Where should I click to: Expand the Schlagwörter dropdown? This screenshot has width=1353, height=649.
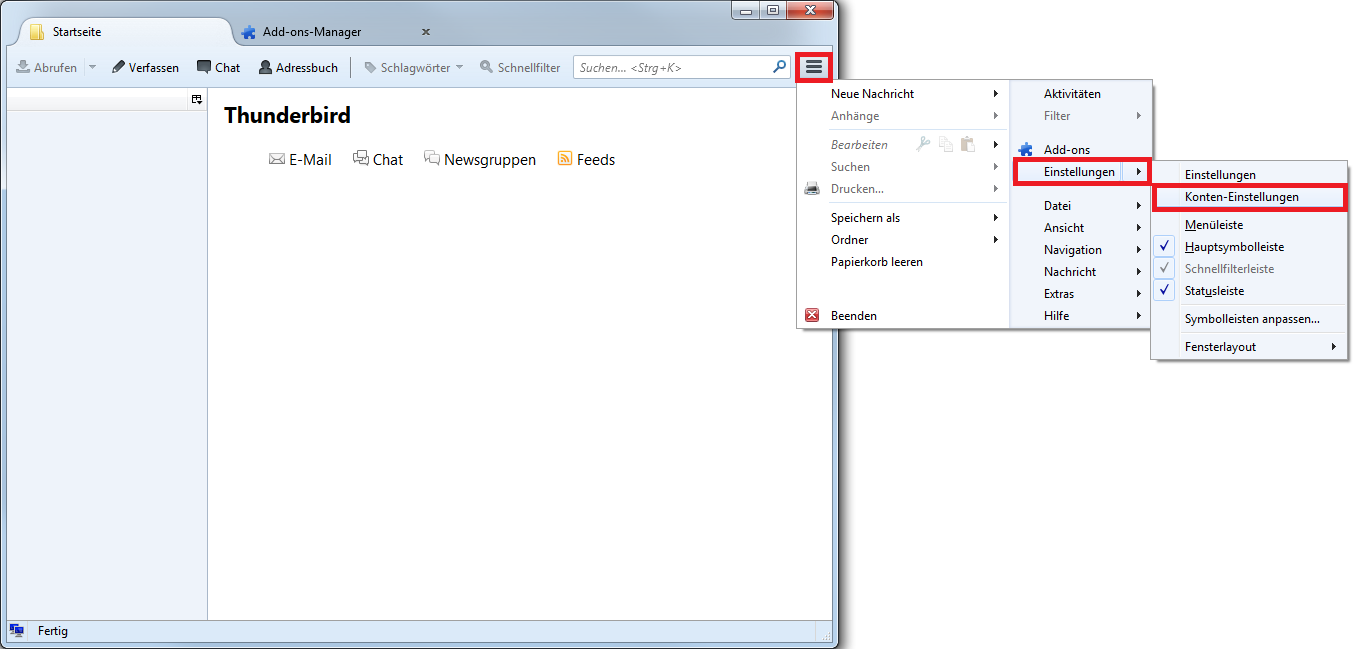tap(459, 67)
